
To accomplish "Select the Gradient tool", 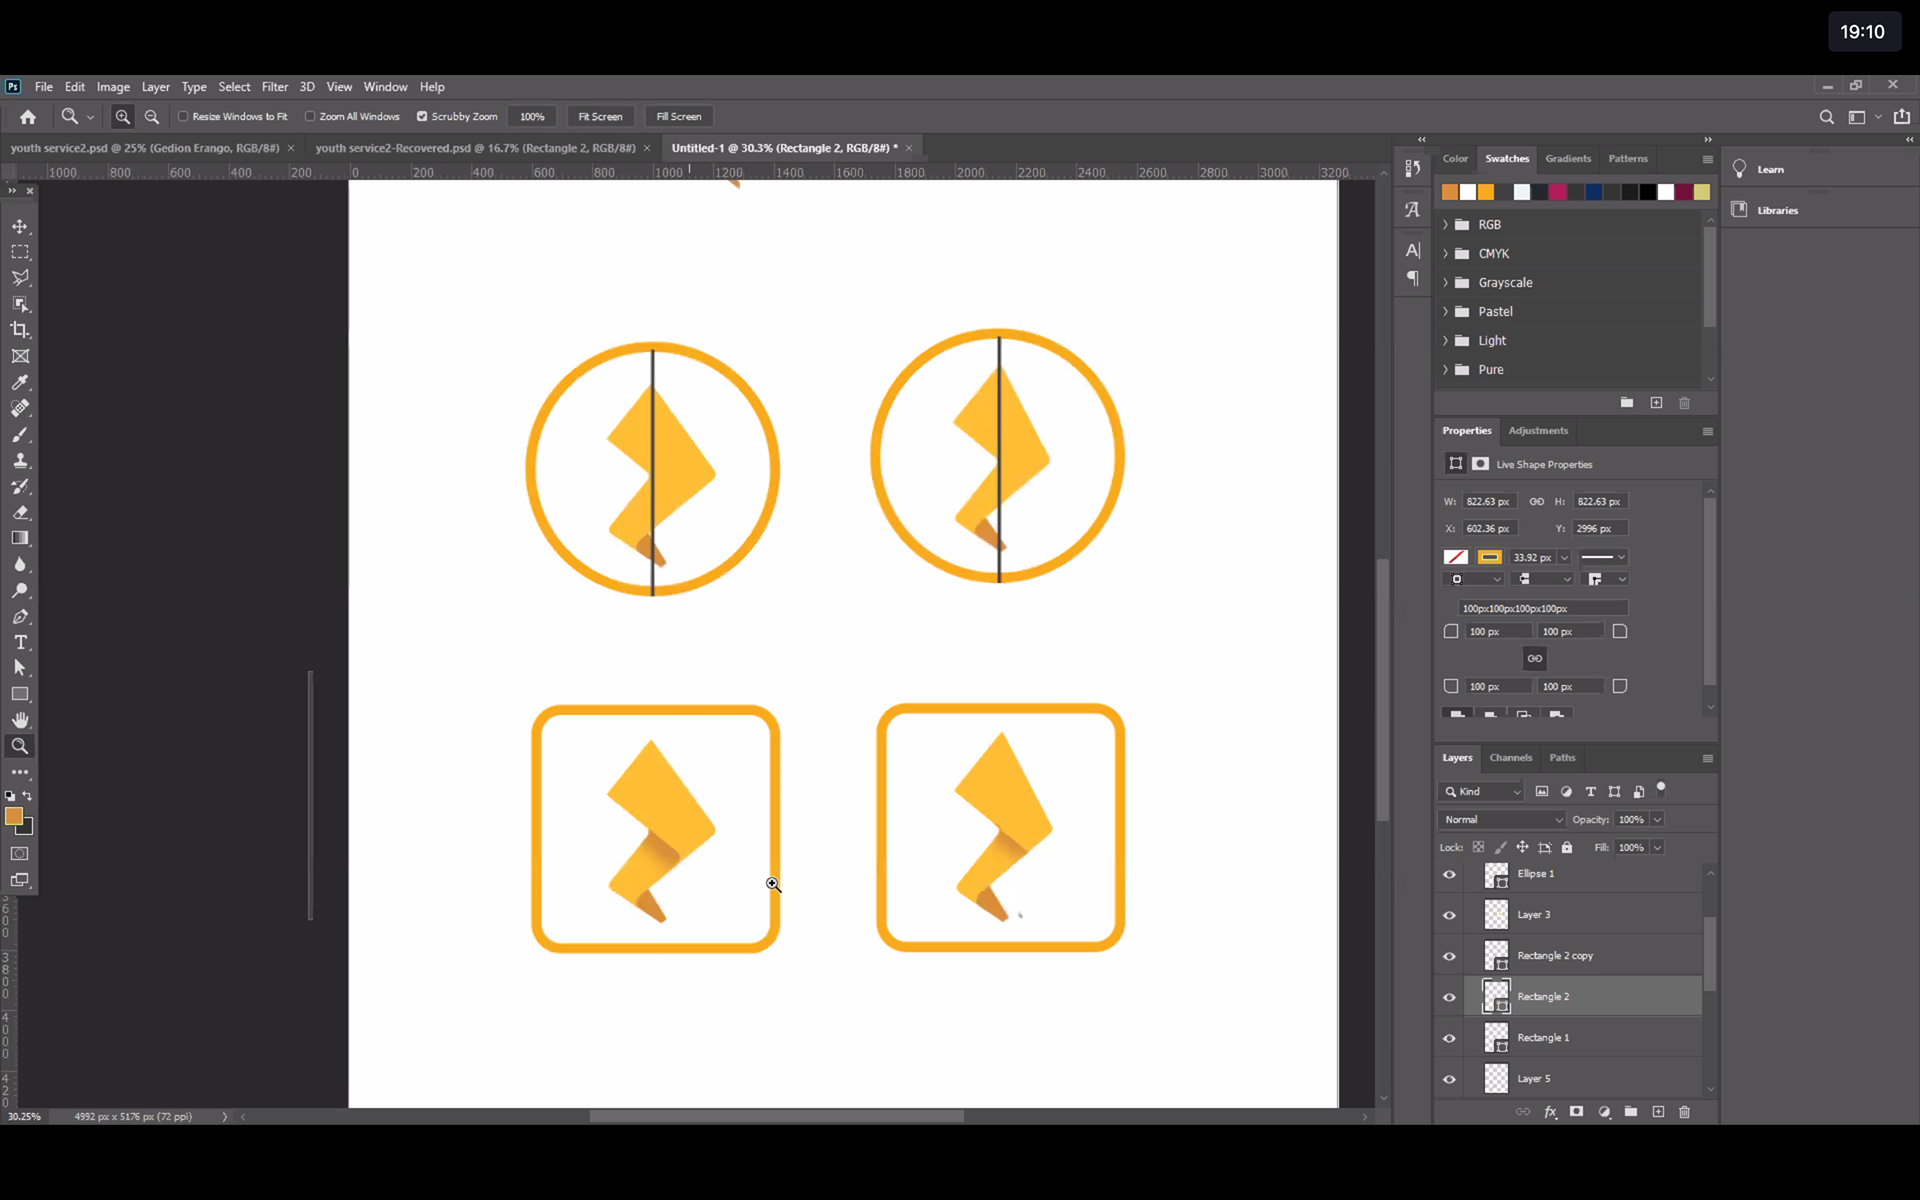I will pyautogui.click(x=20, y=538).
